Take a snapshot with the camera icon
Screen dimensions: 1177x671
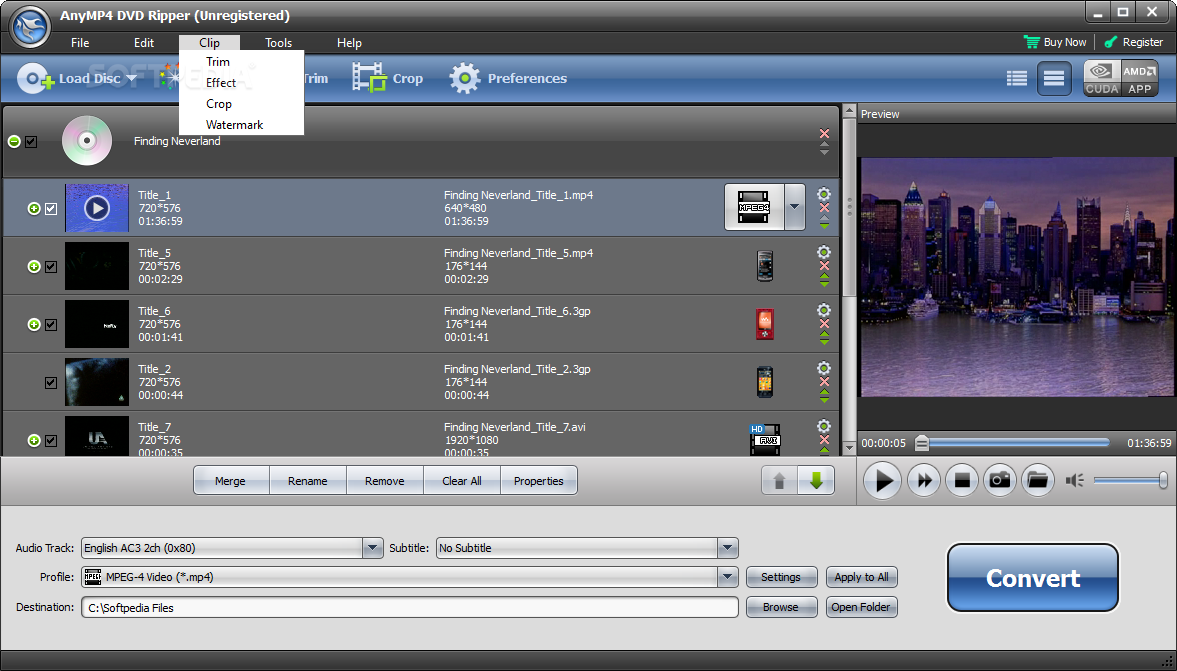click(x=1000, y=480)
